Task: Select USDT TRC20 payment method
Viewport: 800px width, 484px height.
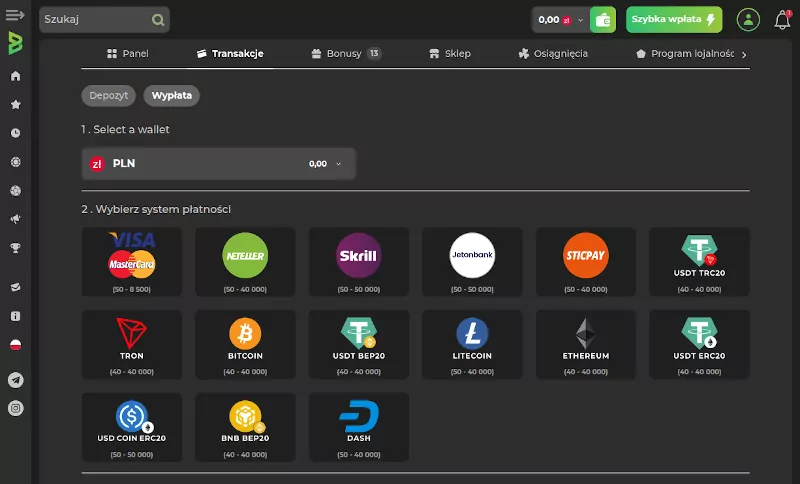Action: coord(699,262)
